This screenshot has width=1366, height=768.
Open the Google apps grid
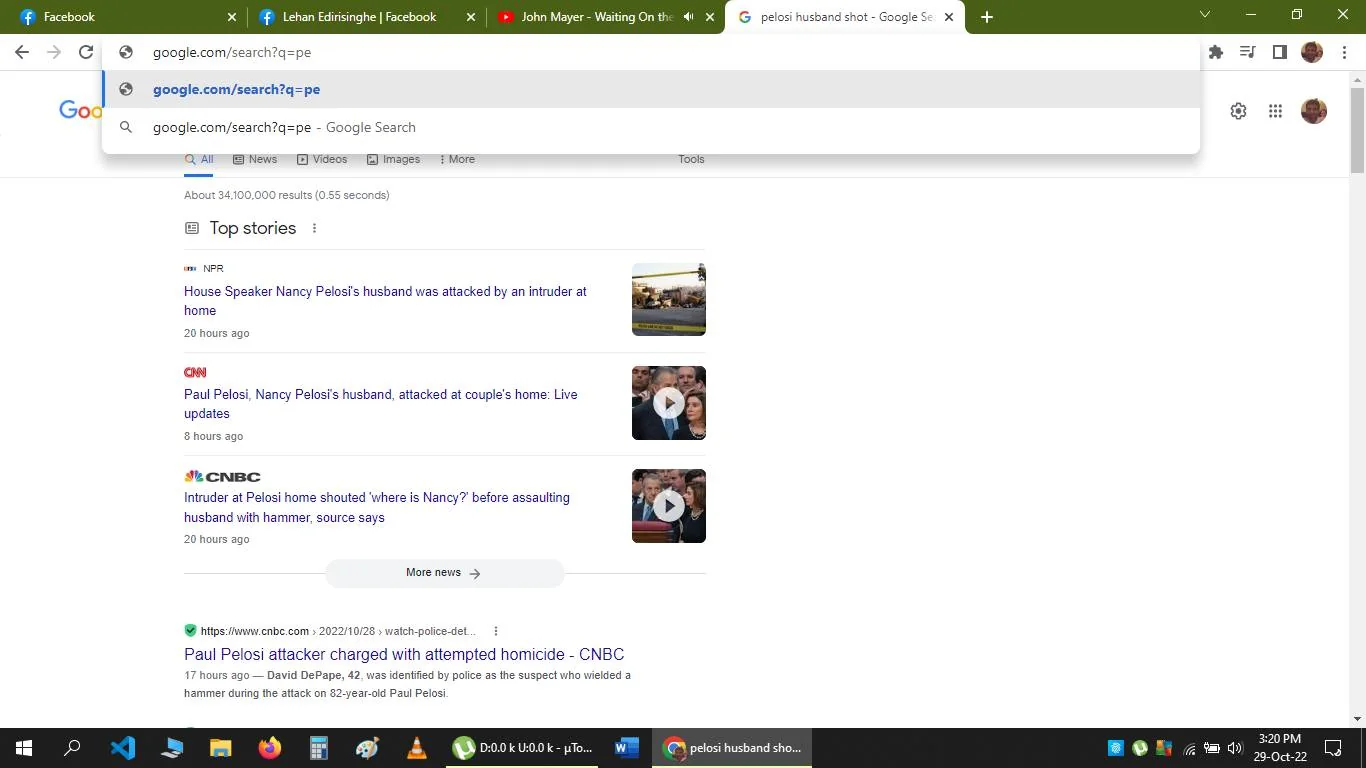1275,111
